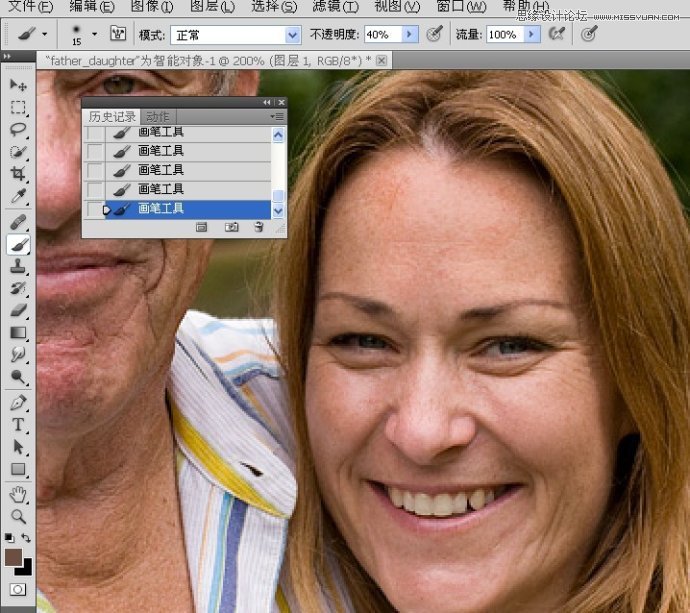Select the Crop tool

tap(18, 174)
